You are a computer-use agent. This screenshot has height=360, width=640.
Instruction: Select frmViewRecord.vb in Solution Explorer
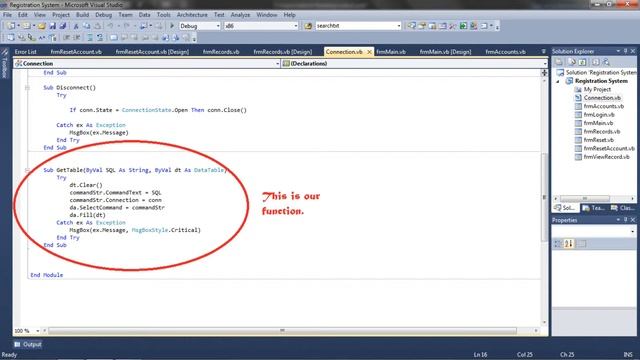pyautogui.click(x=606, y=157)
